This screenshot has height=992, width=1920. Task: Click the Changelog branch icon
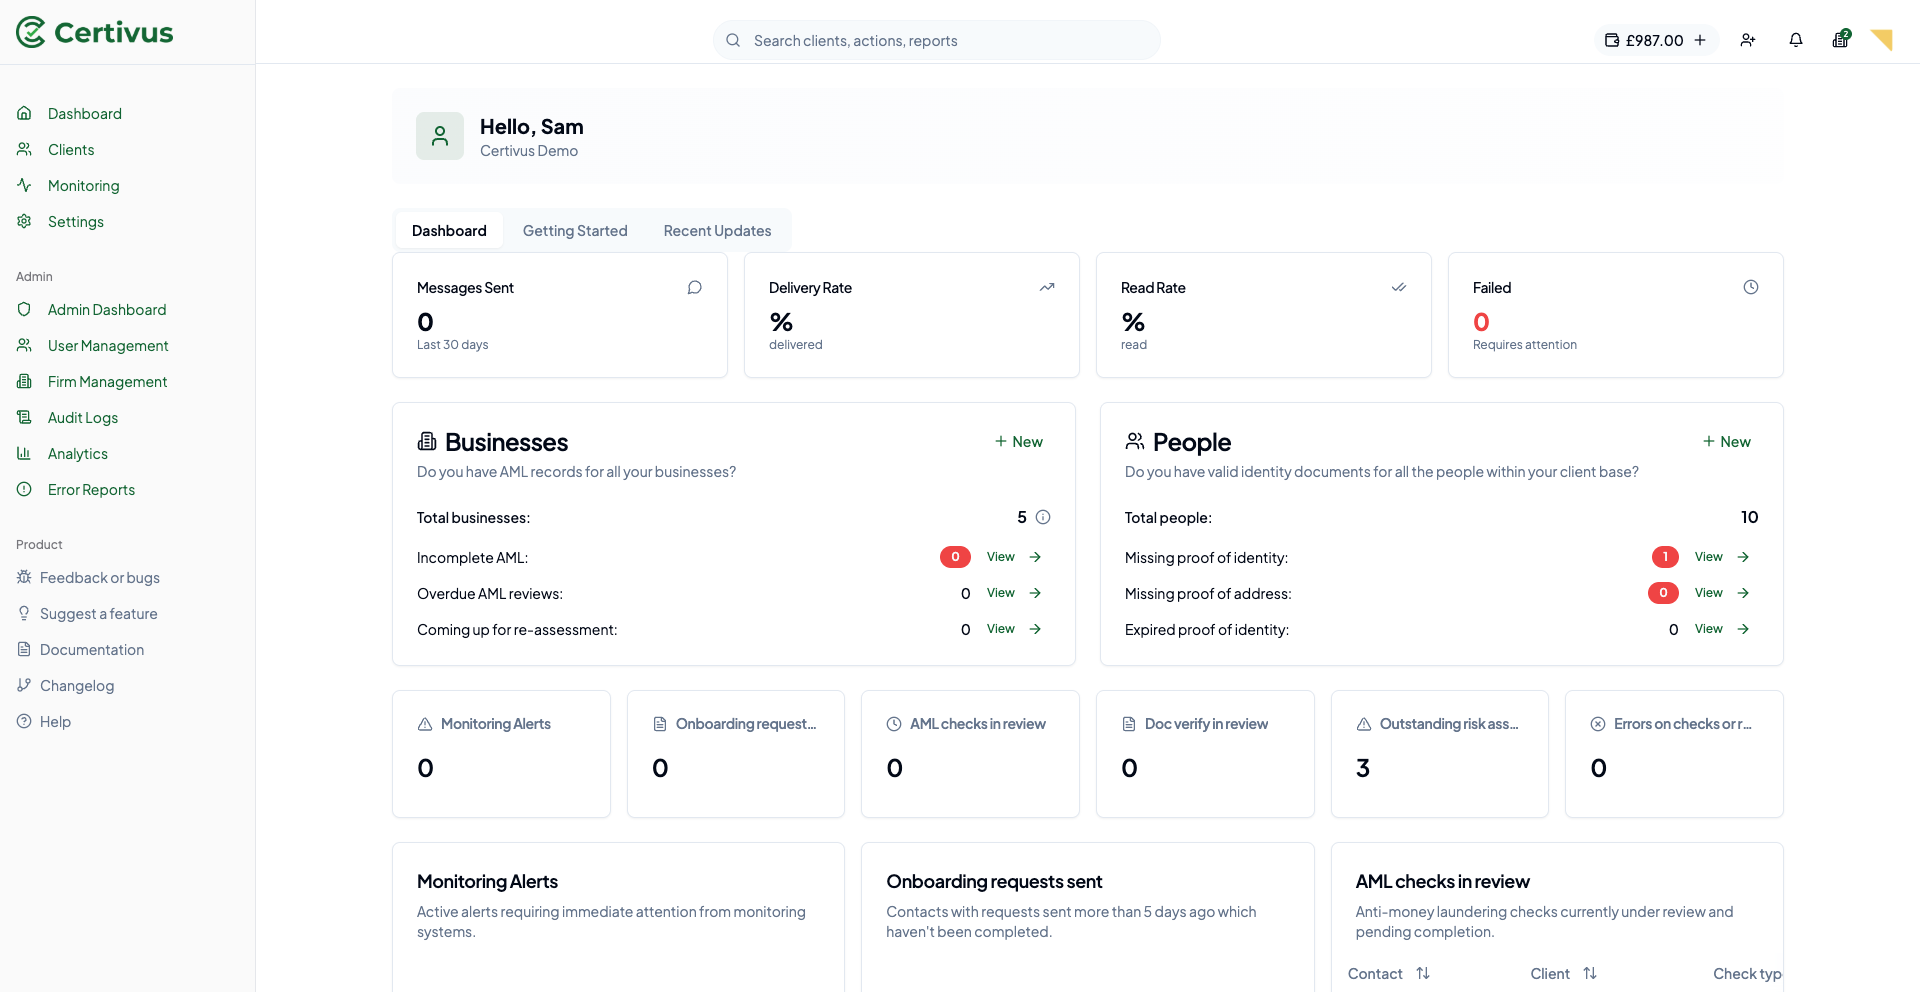[x=24, y=685]
